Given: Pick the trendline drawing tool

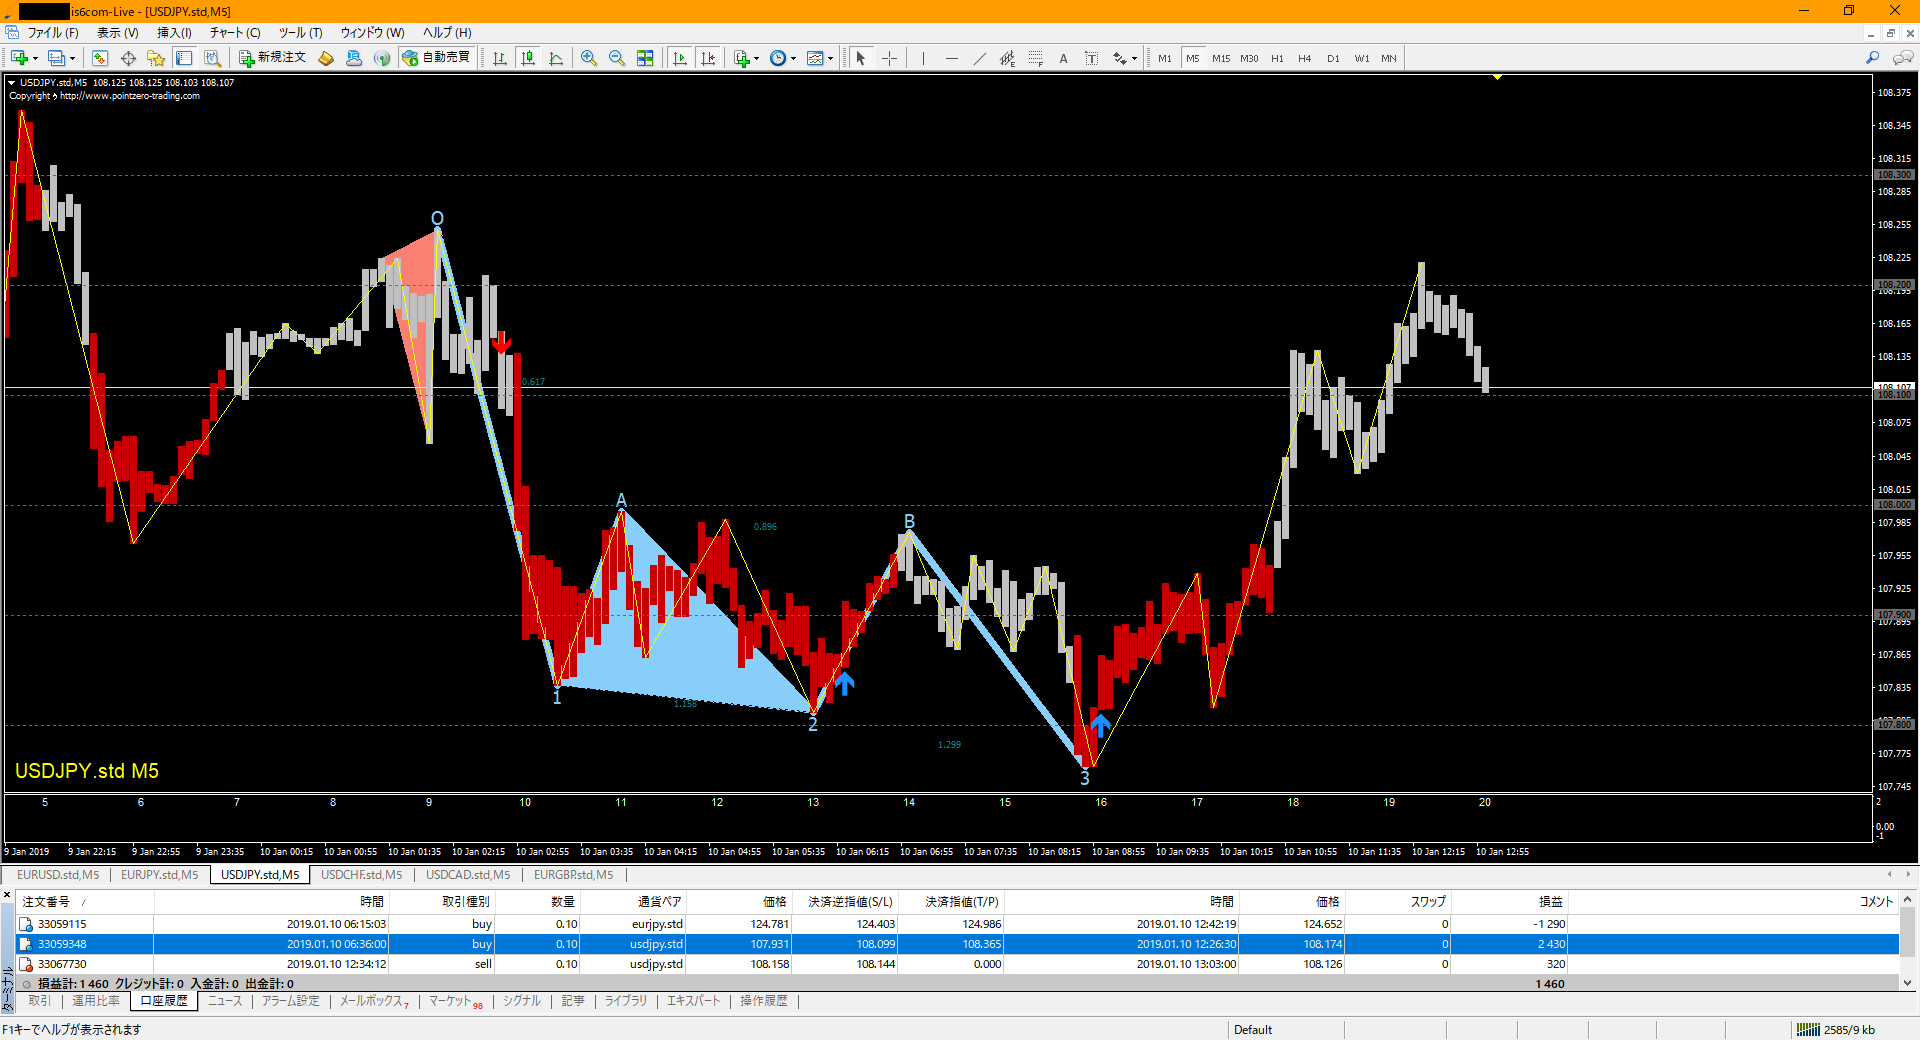Looking at the screenshot, I should click(x=979, y=58).
